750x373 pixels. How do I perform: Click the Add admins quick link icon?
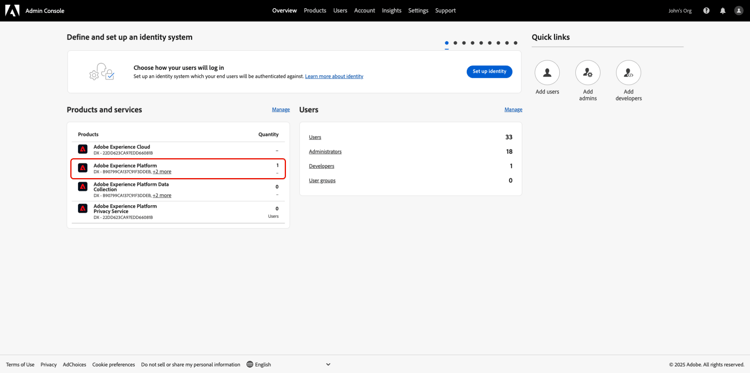[x=588, y=73]
